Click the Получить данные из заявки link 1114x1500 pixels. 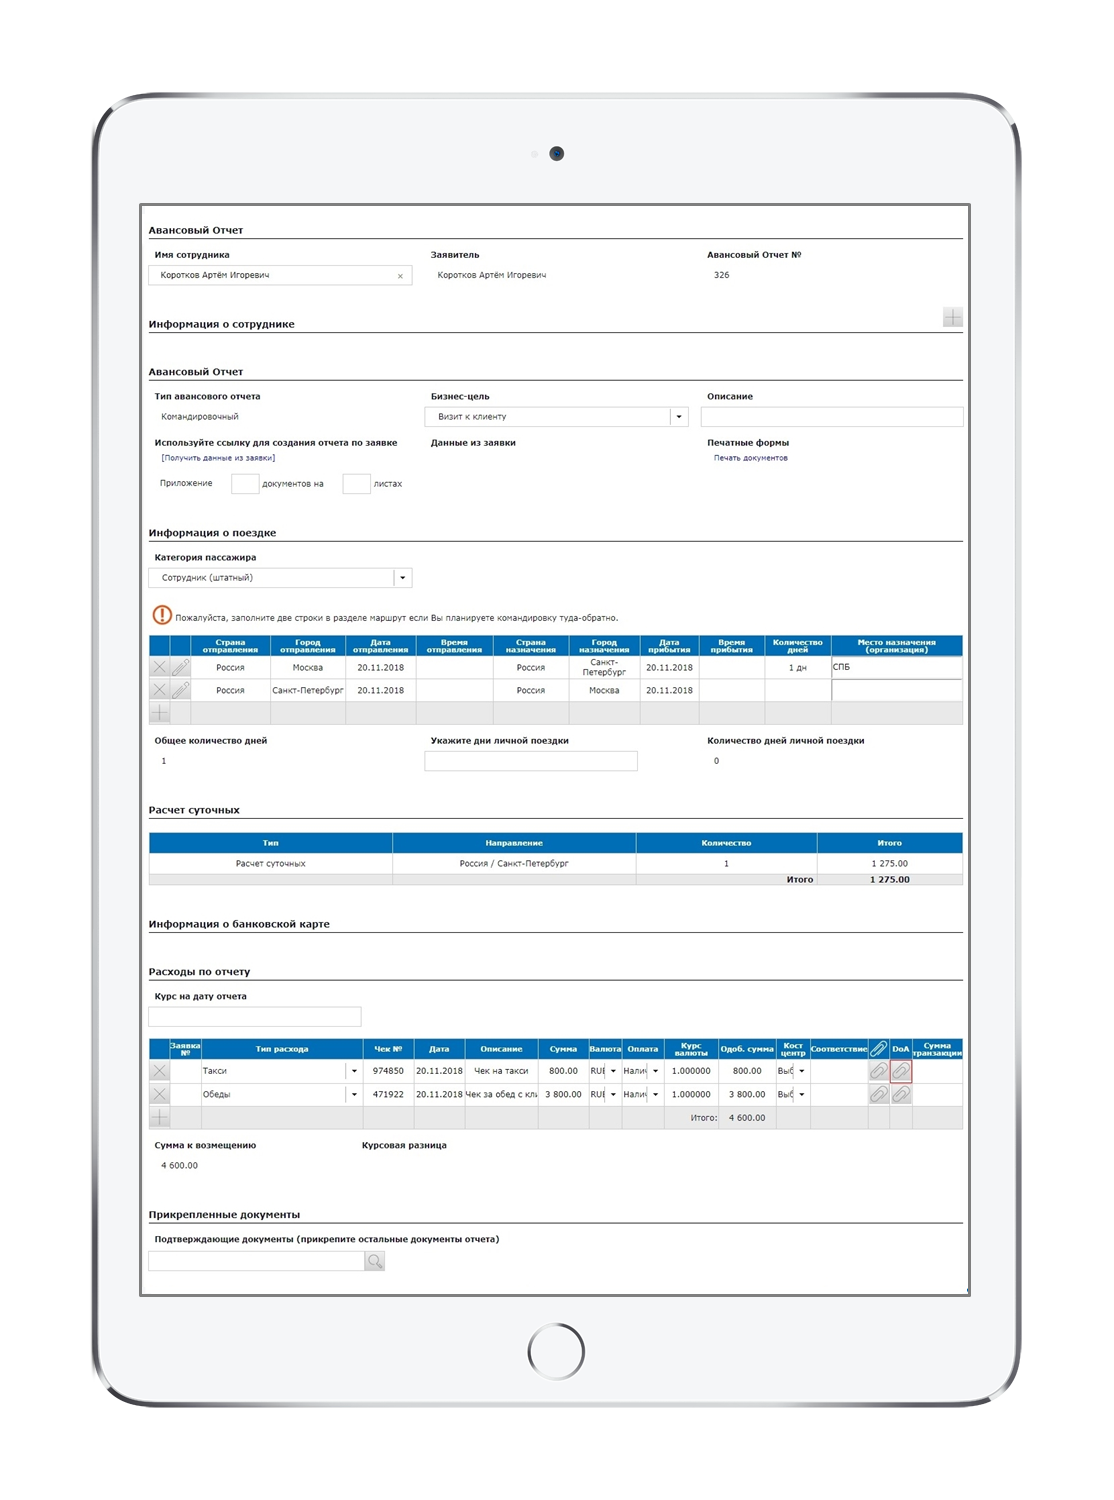pyautogui.click(x=218, y=458)
